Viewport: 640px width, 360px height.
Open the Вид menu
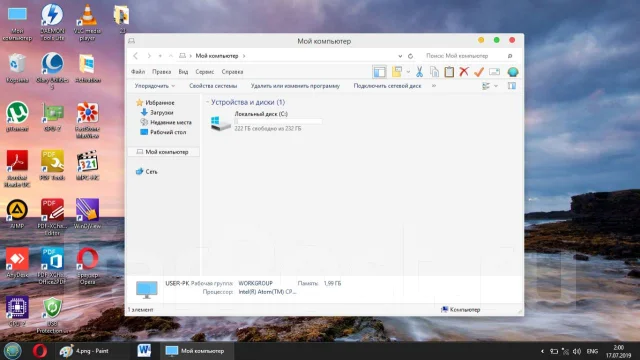point(183,72)
